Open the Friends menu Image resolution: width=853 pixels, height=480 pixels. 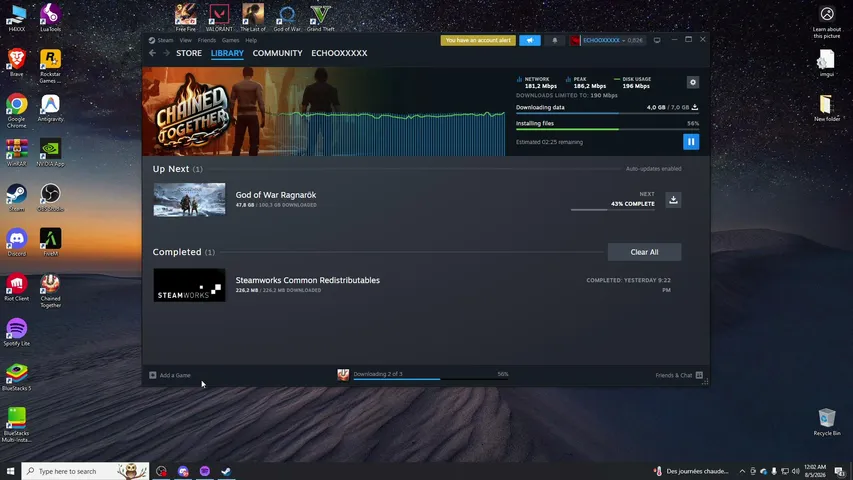207,40
